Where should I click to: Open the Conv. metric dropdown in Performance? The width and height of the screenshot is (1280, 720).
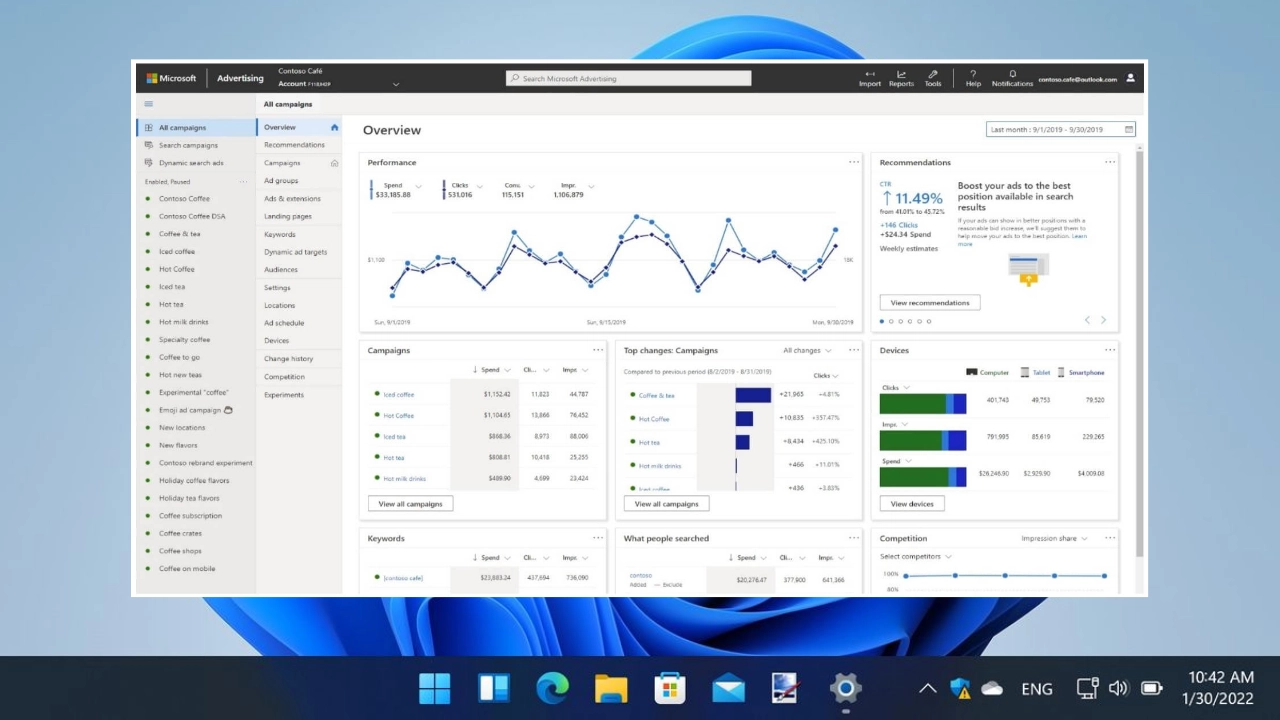point(531,186)
